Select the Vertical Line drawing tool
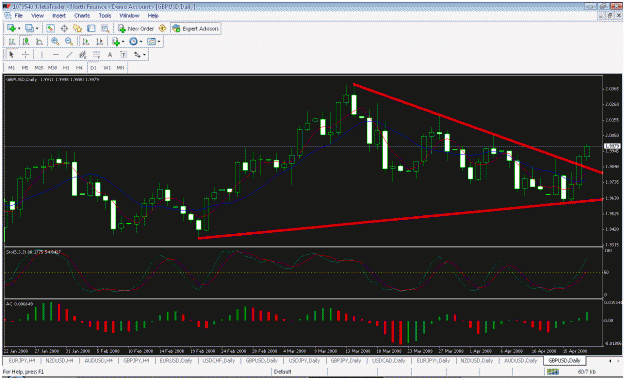This screenshot has height=378, width=625. [x=41, y=55]
